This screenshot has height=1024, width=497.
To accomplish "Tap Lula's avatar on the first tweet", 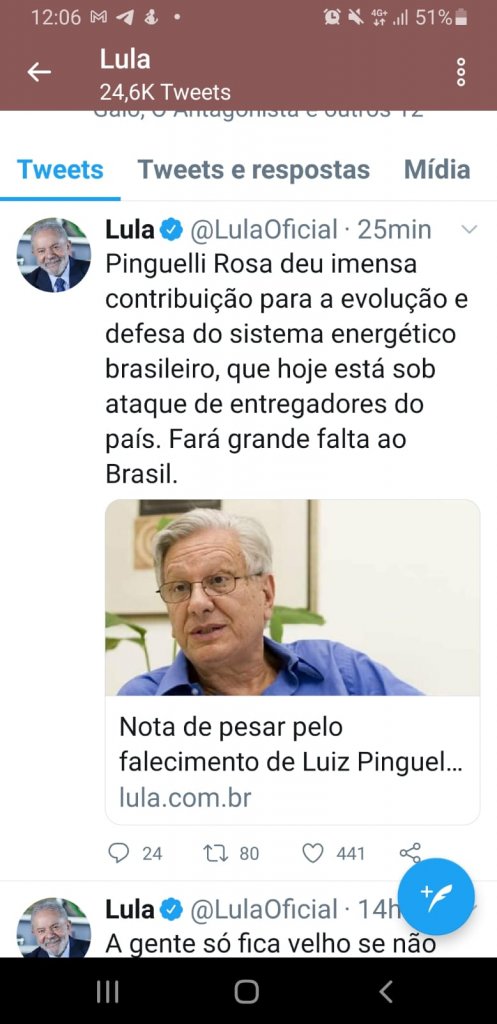I will [54, 255].
